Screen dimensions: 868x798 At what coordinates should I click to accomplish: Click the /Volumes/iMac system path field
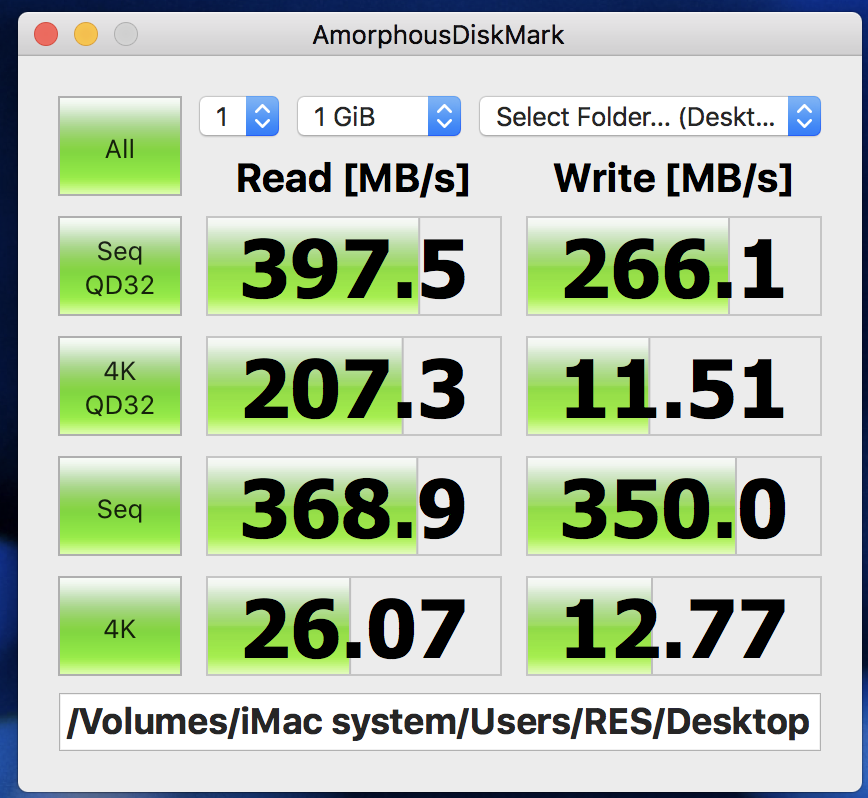click(440, 722)
